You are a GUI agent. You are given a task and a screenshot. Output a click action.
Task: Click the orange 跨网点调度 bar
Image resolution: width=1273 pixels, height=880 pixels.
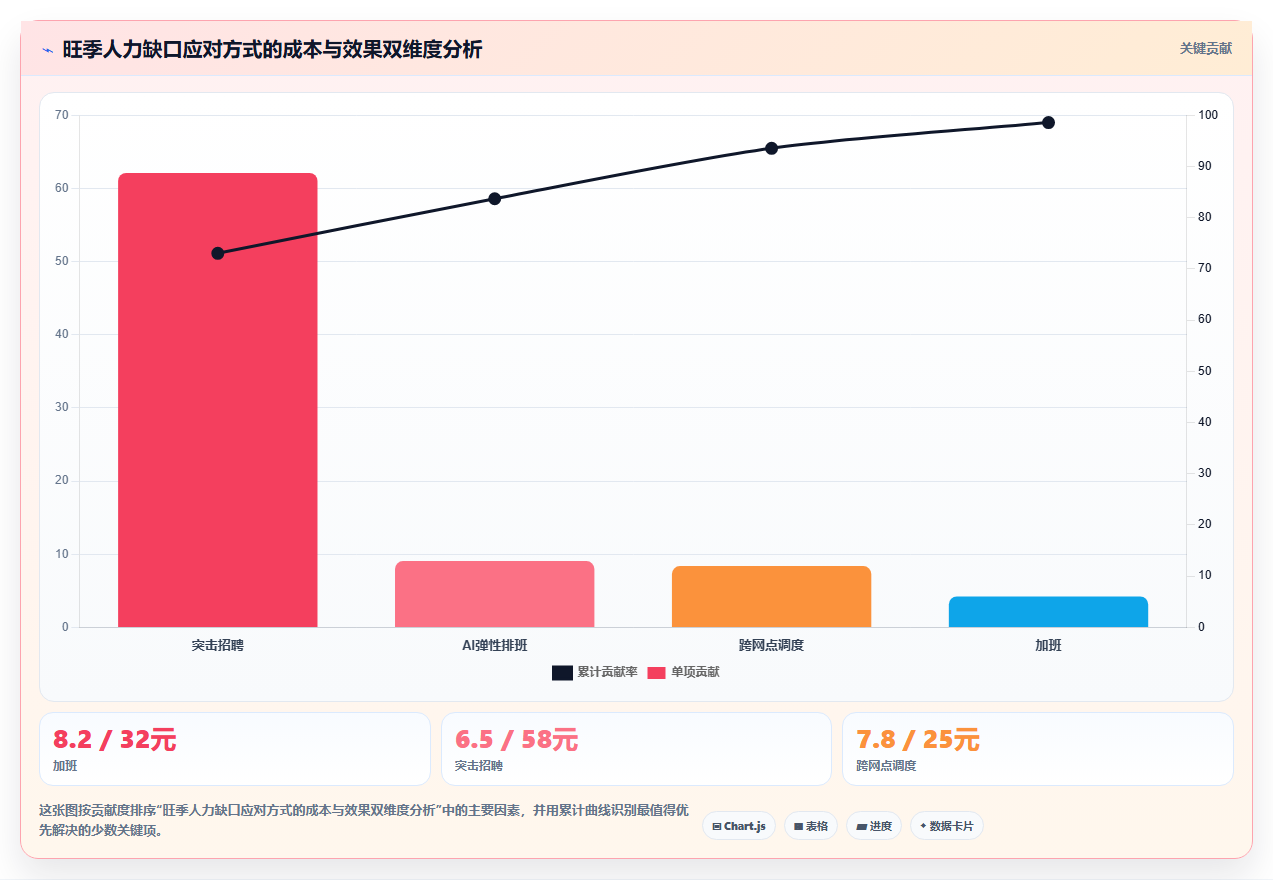point(771,597)
